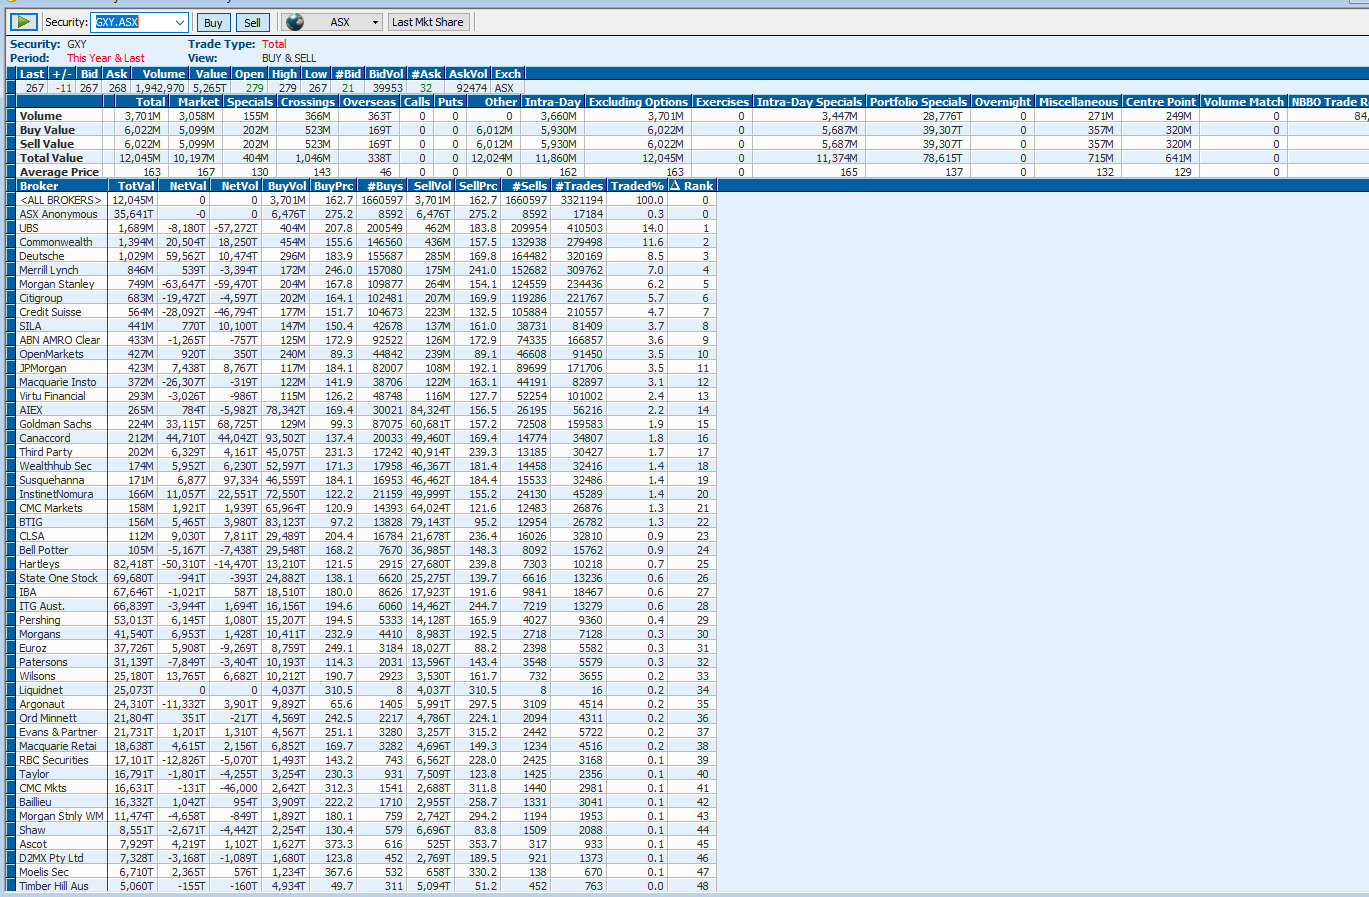This screenshot has width=1369, height=897.
Task: Click the Last Mkt Share button
Action: tap(428, 22)
